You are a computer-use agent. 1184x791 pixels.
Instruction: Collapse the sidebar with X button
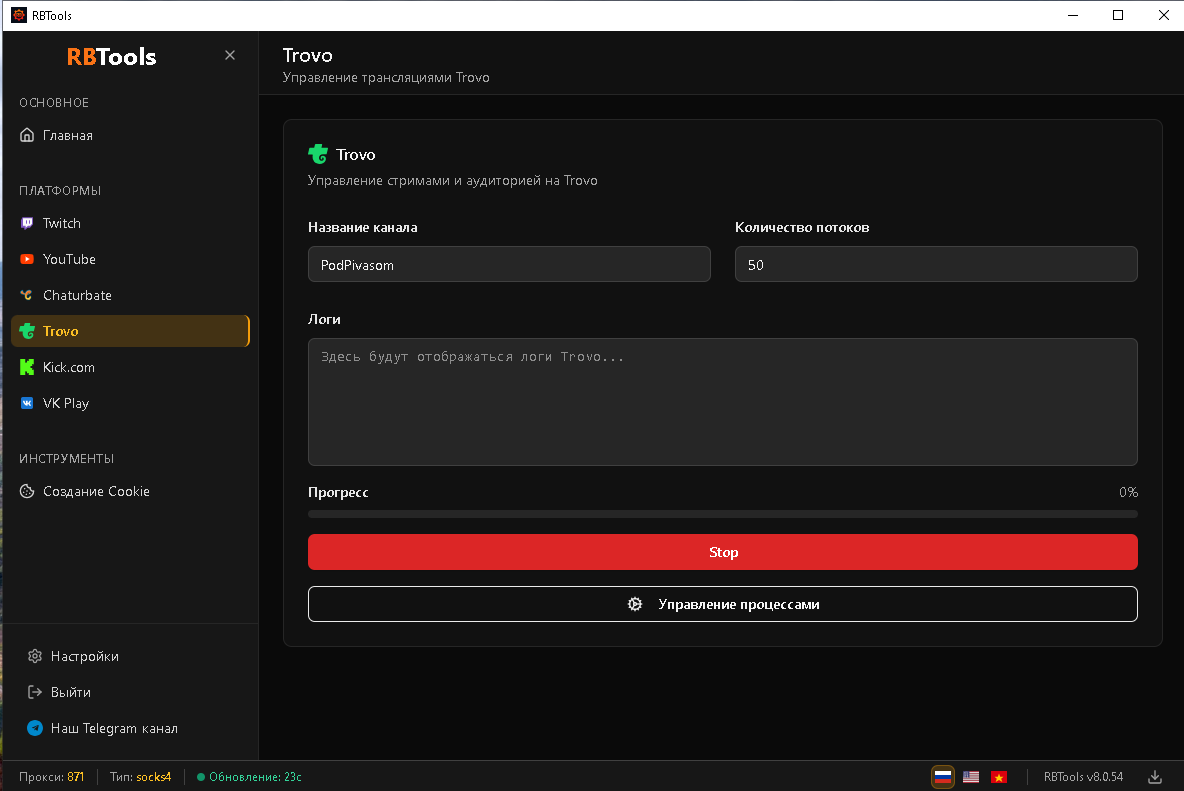coord(230,55)
